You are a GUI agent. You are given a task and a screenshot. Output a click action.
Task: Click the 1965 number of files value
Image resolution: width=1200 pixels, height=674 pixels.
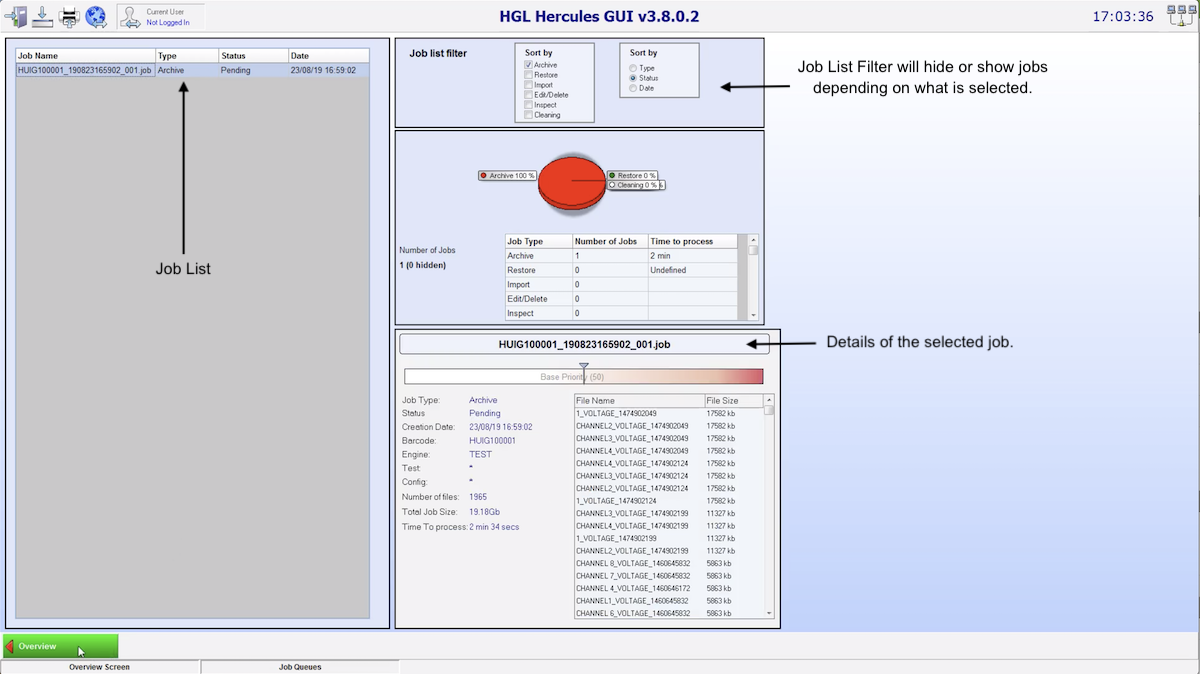tap(478, 497)
